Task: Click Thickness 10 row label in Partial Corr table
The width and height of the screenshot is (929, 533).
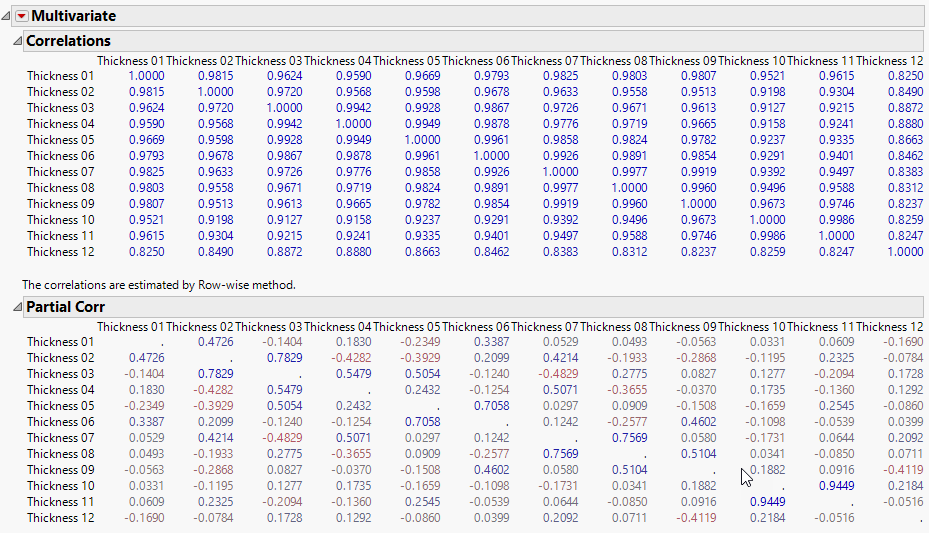Action: (x=60, y=486)
